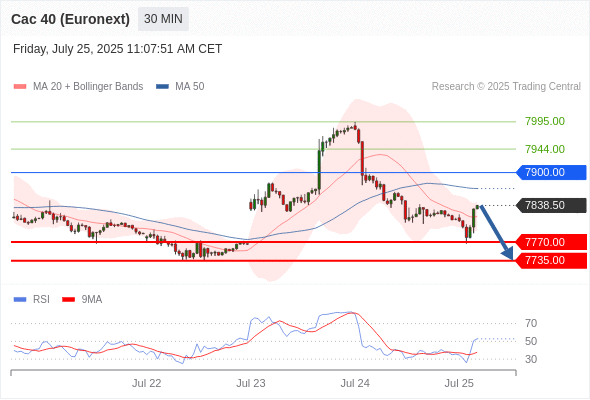This screenshot has width=590, height=400.
Task: Toggle the MA 20 + Bollinger Bands legend label
Action: point(88,87)
